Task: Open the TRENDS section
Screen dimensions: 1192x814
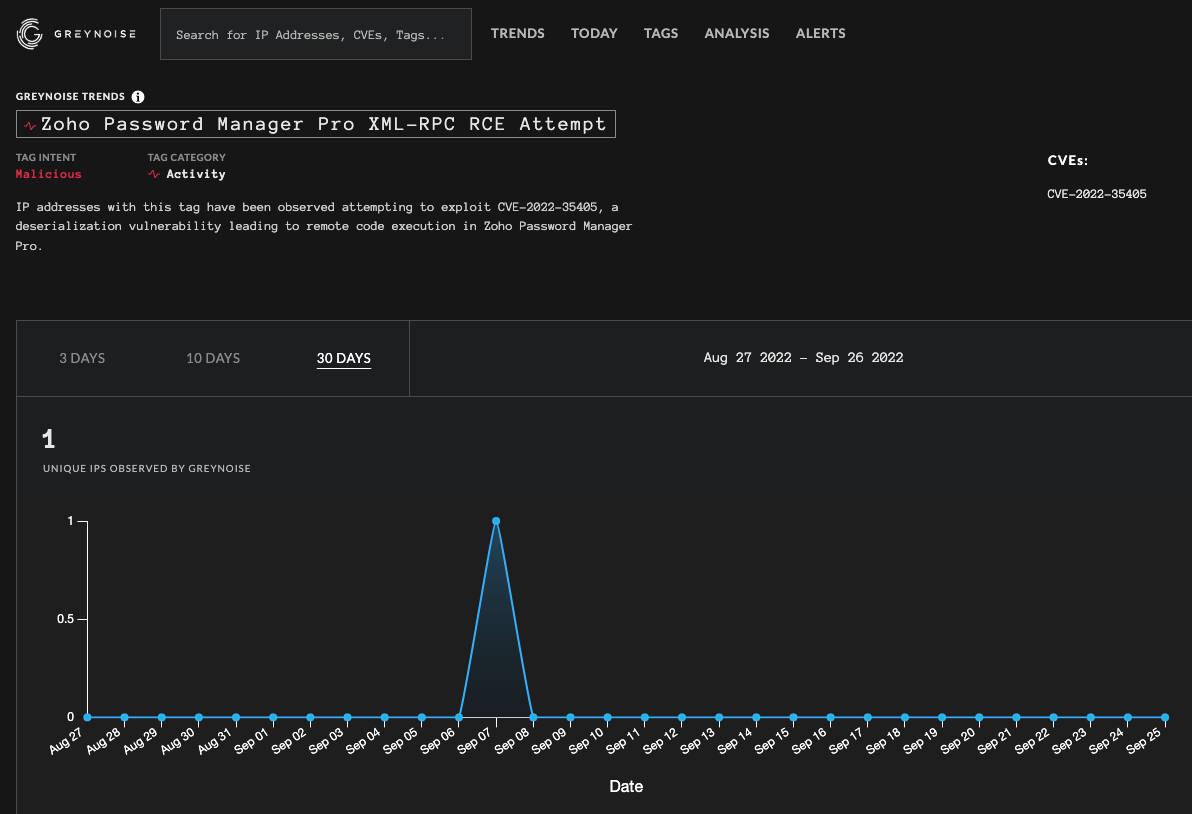Action: click(x=517, y=33)
